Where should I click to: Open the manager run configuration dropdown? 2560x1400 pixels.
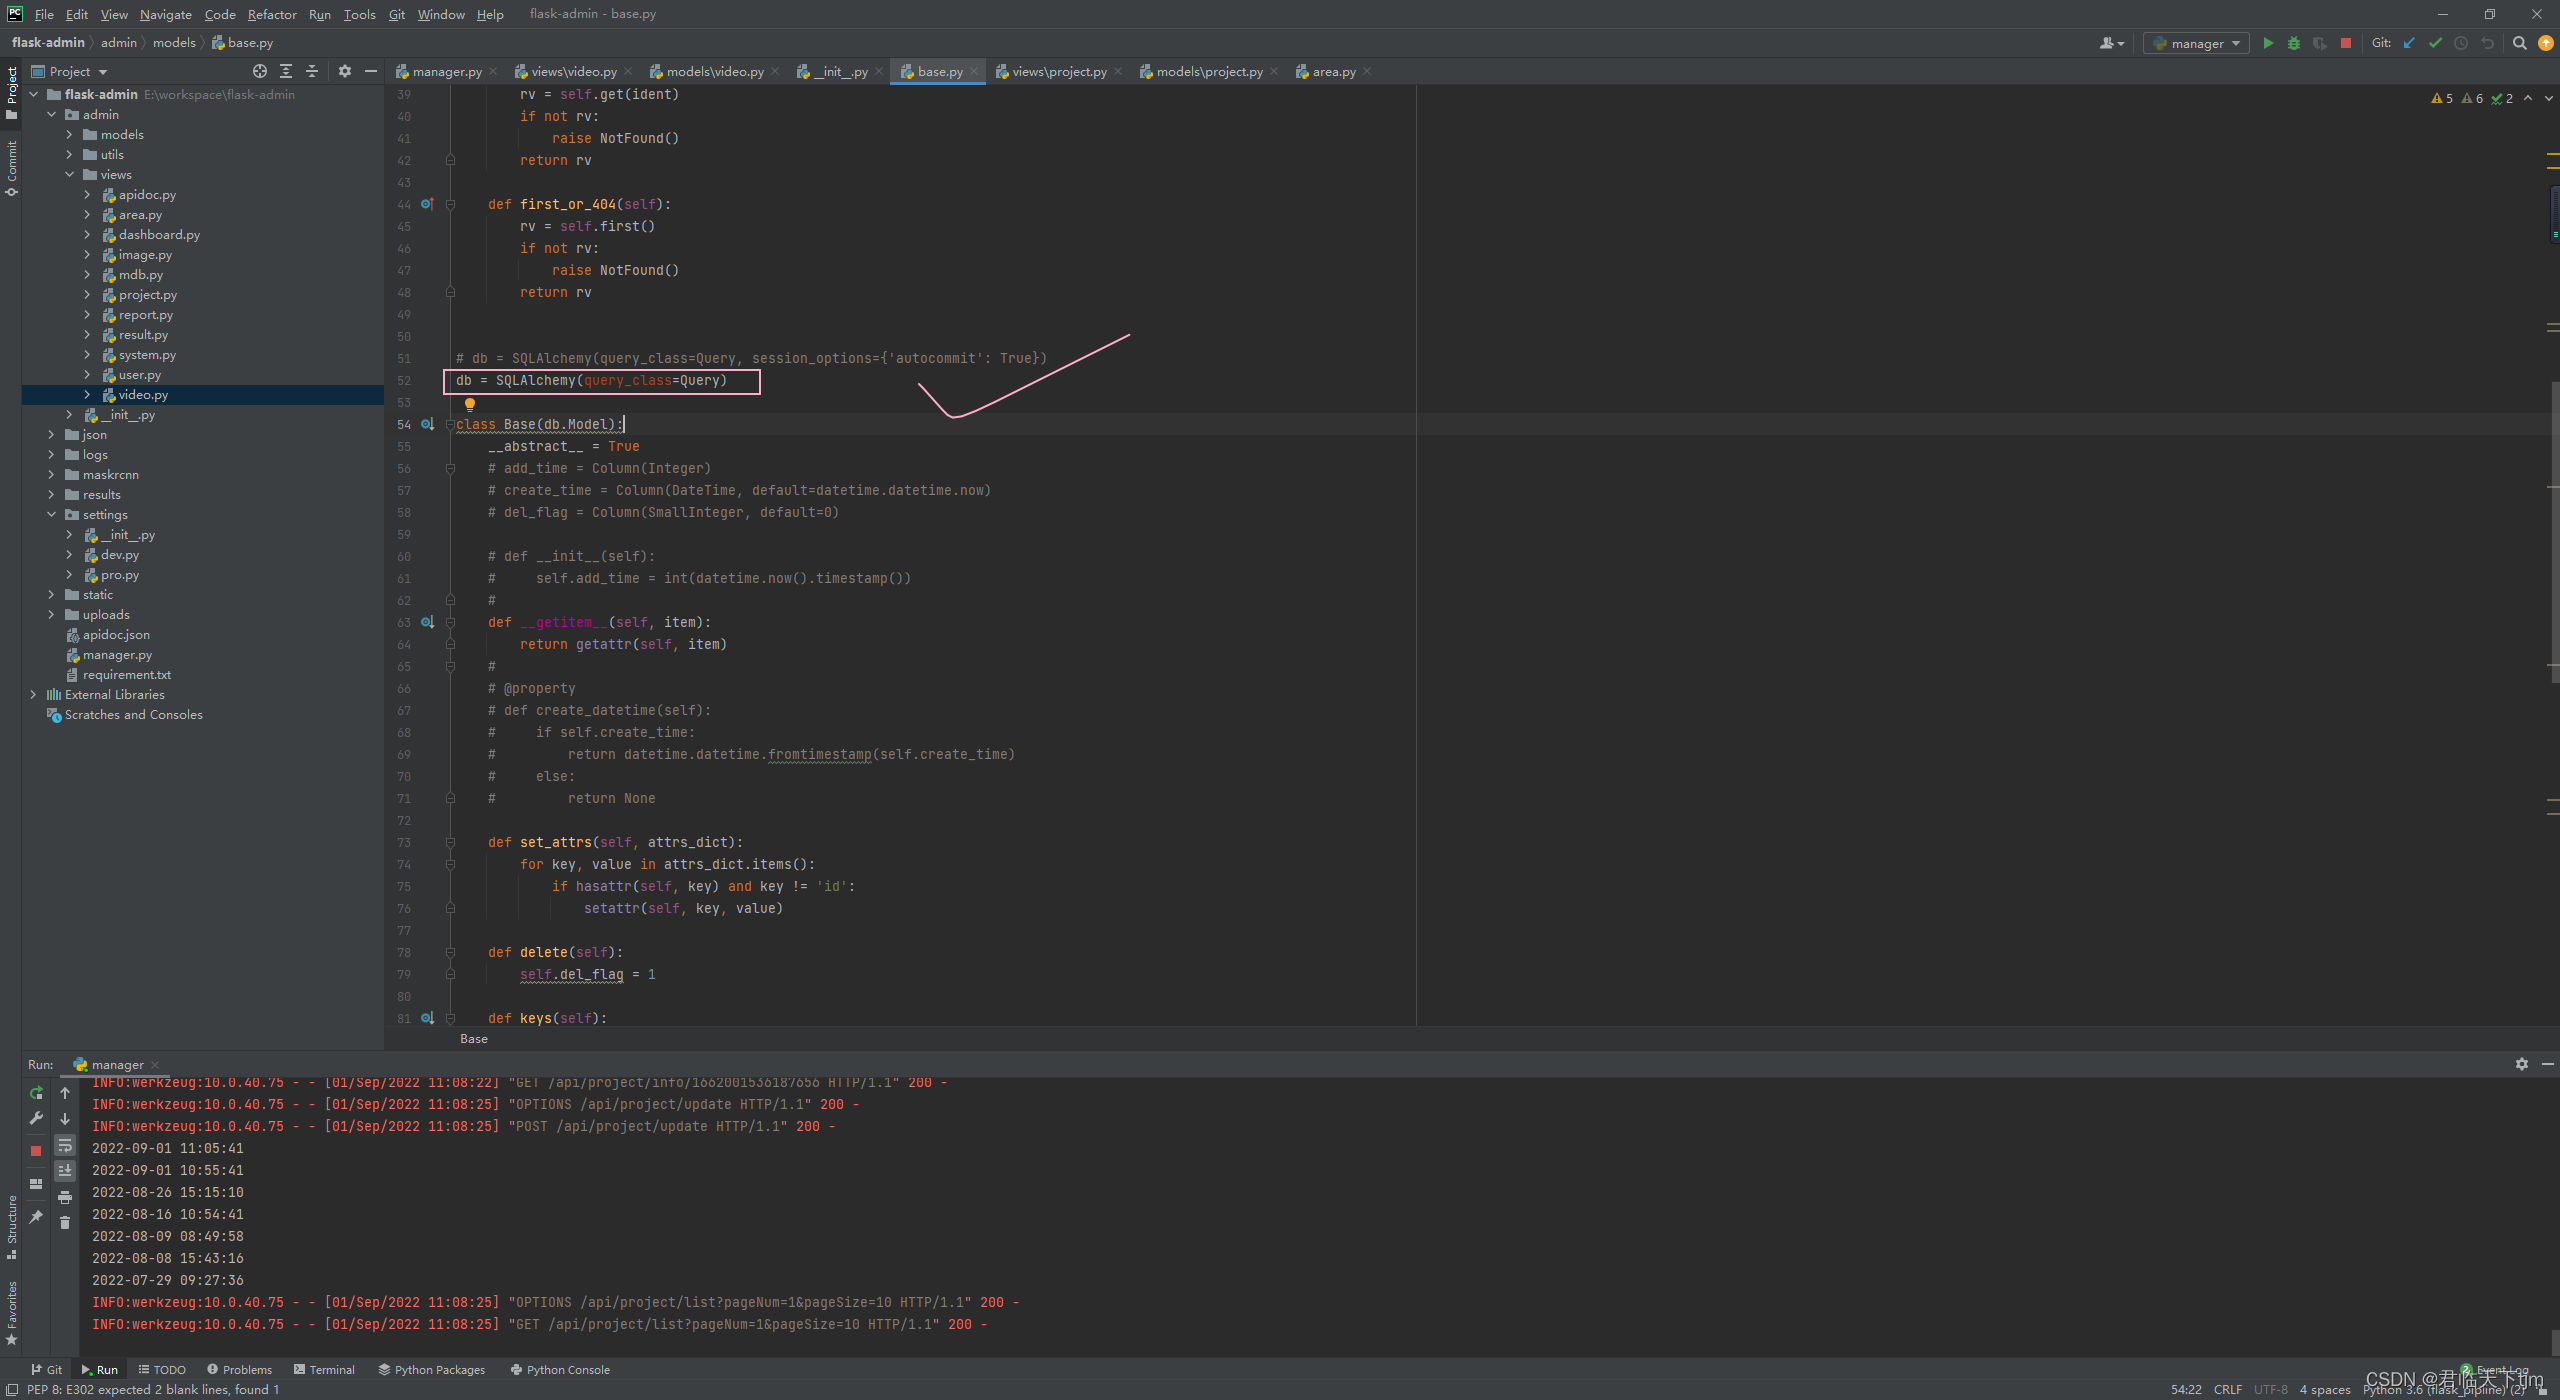click(2196, 43)
